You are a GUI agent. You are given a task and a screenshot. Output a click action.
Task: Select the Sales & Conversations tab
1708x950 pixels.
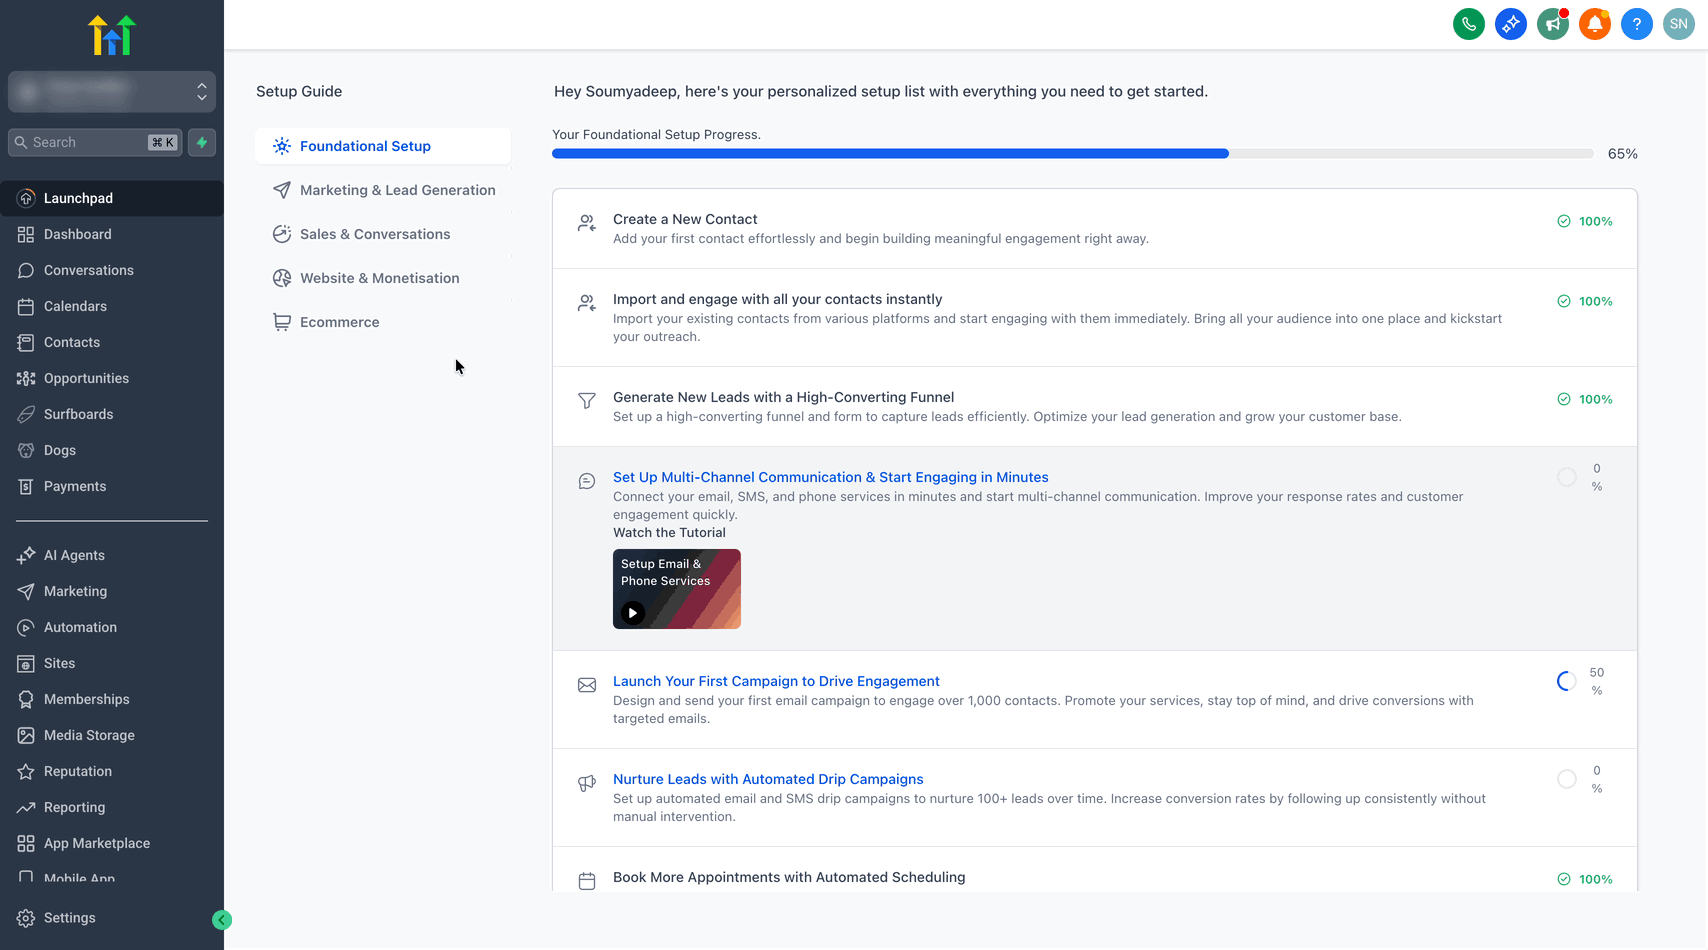(375, 234)
